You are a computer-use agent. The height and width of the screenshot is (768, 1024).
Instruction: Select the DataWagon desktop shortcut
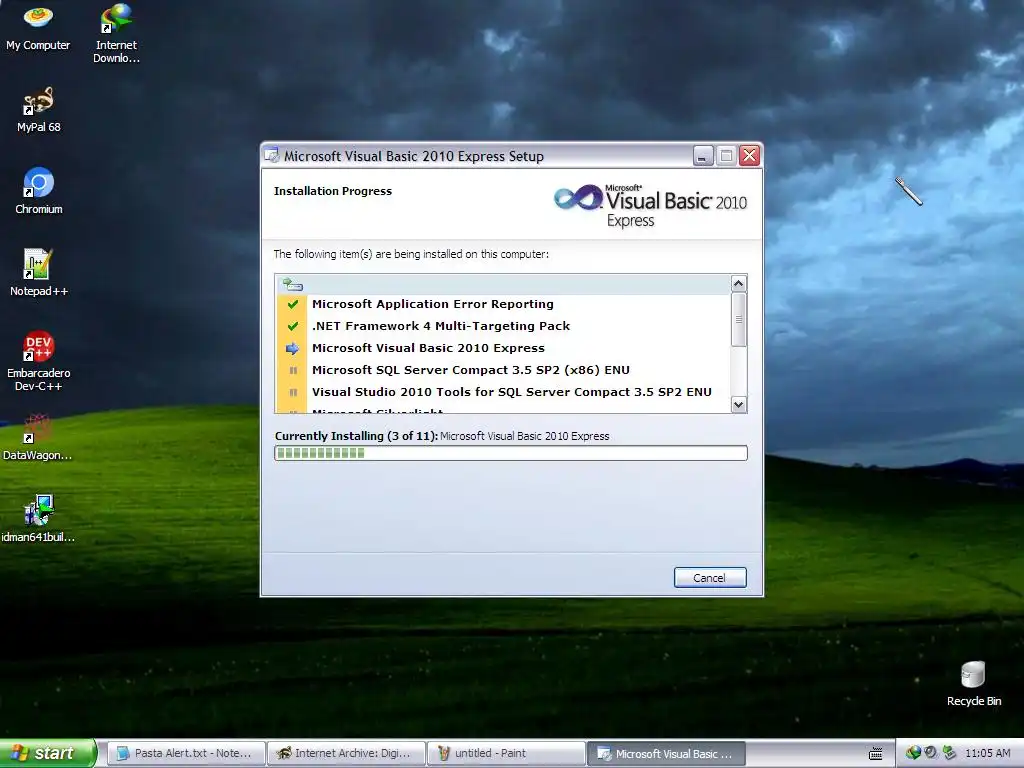click(x=37, y=437)
